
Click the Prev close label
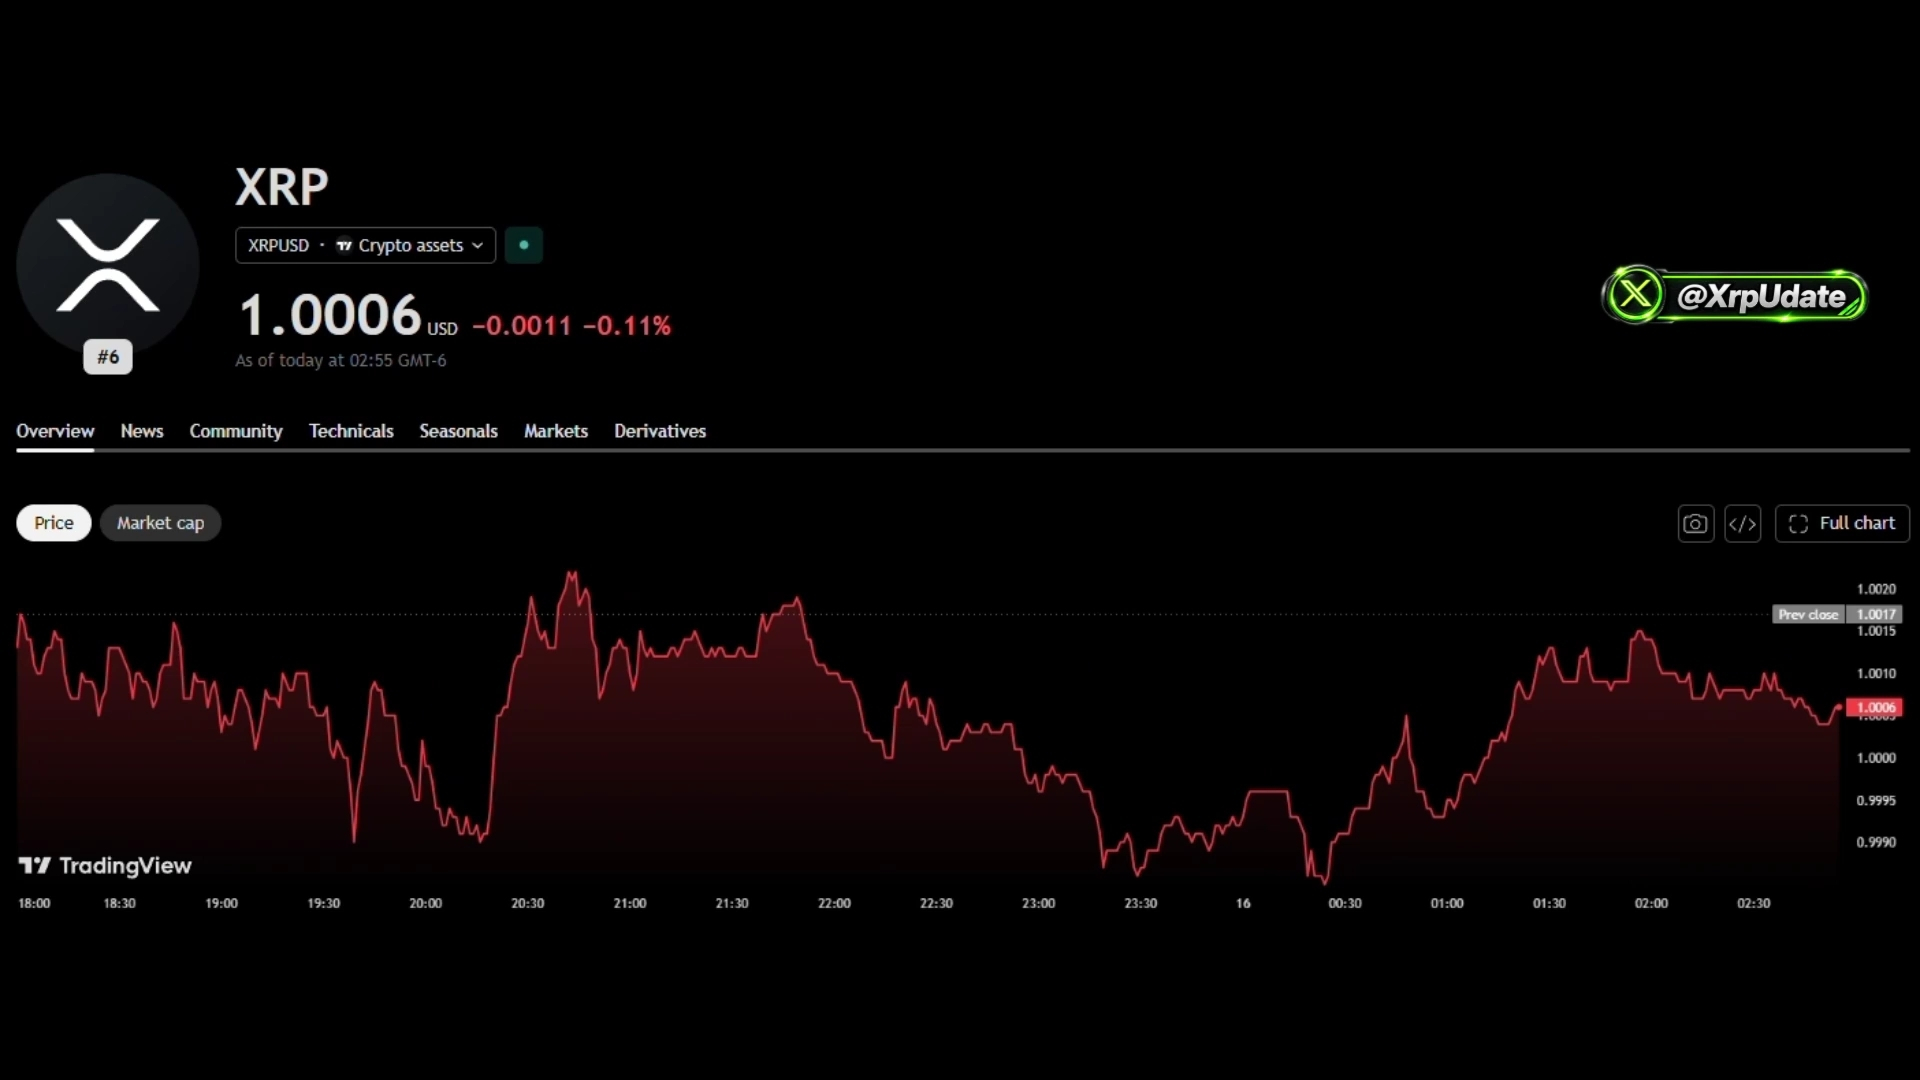(x=1808, y=615)
